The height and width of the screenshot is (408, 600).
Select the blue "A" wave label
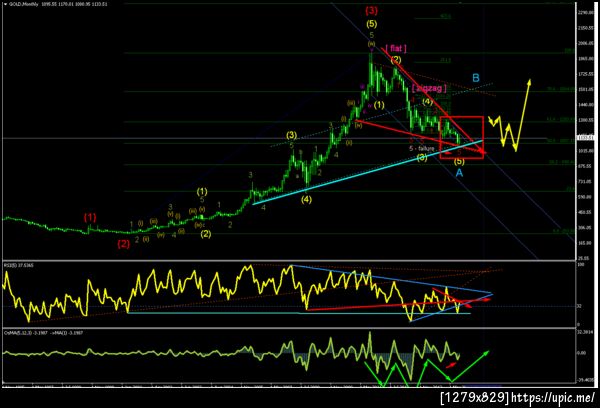point(459,173)
